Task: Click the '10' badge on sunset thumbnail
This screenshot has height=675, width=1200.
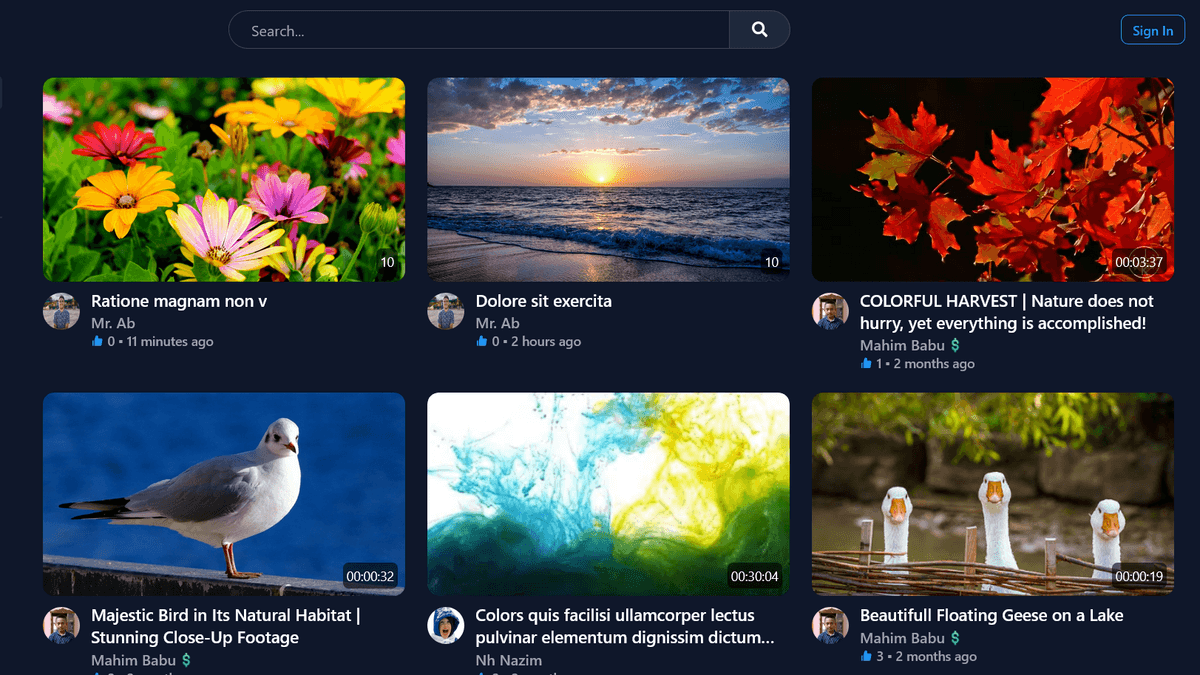Action: click(x=771, y=262)
